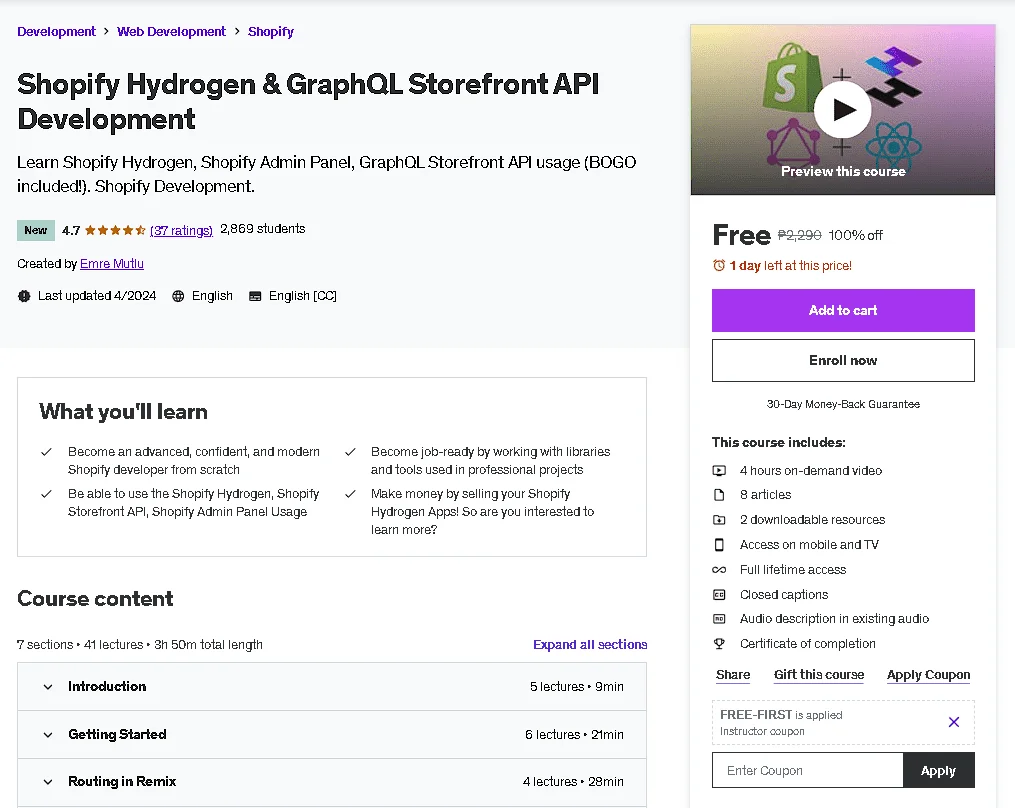1015x808 pixels.
Task: Click the Free price label
Action: point(741,234)
